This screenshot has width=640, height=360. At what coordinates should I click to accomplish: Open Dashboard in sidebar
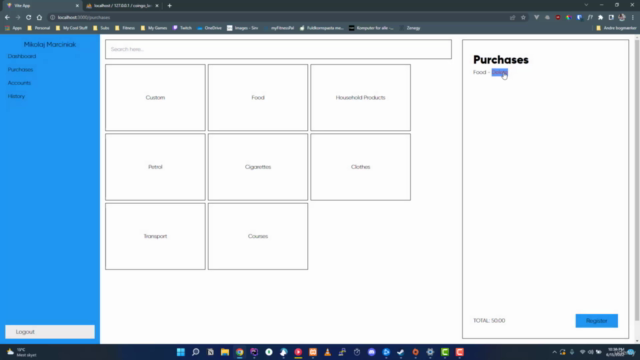click(x=22, y=56)
